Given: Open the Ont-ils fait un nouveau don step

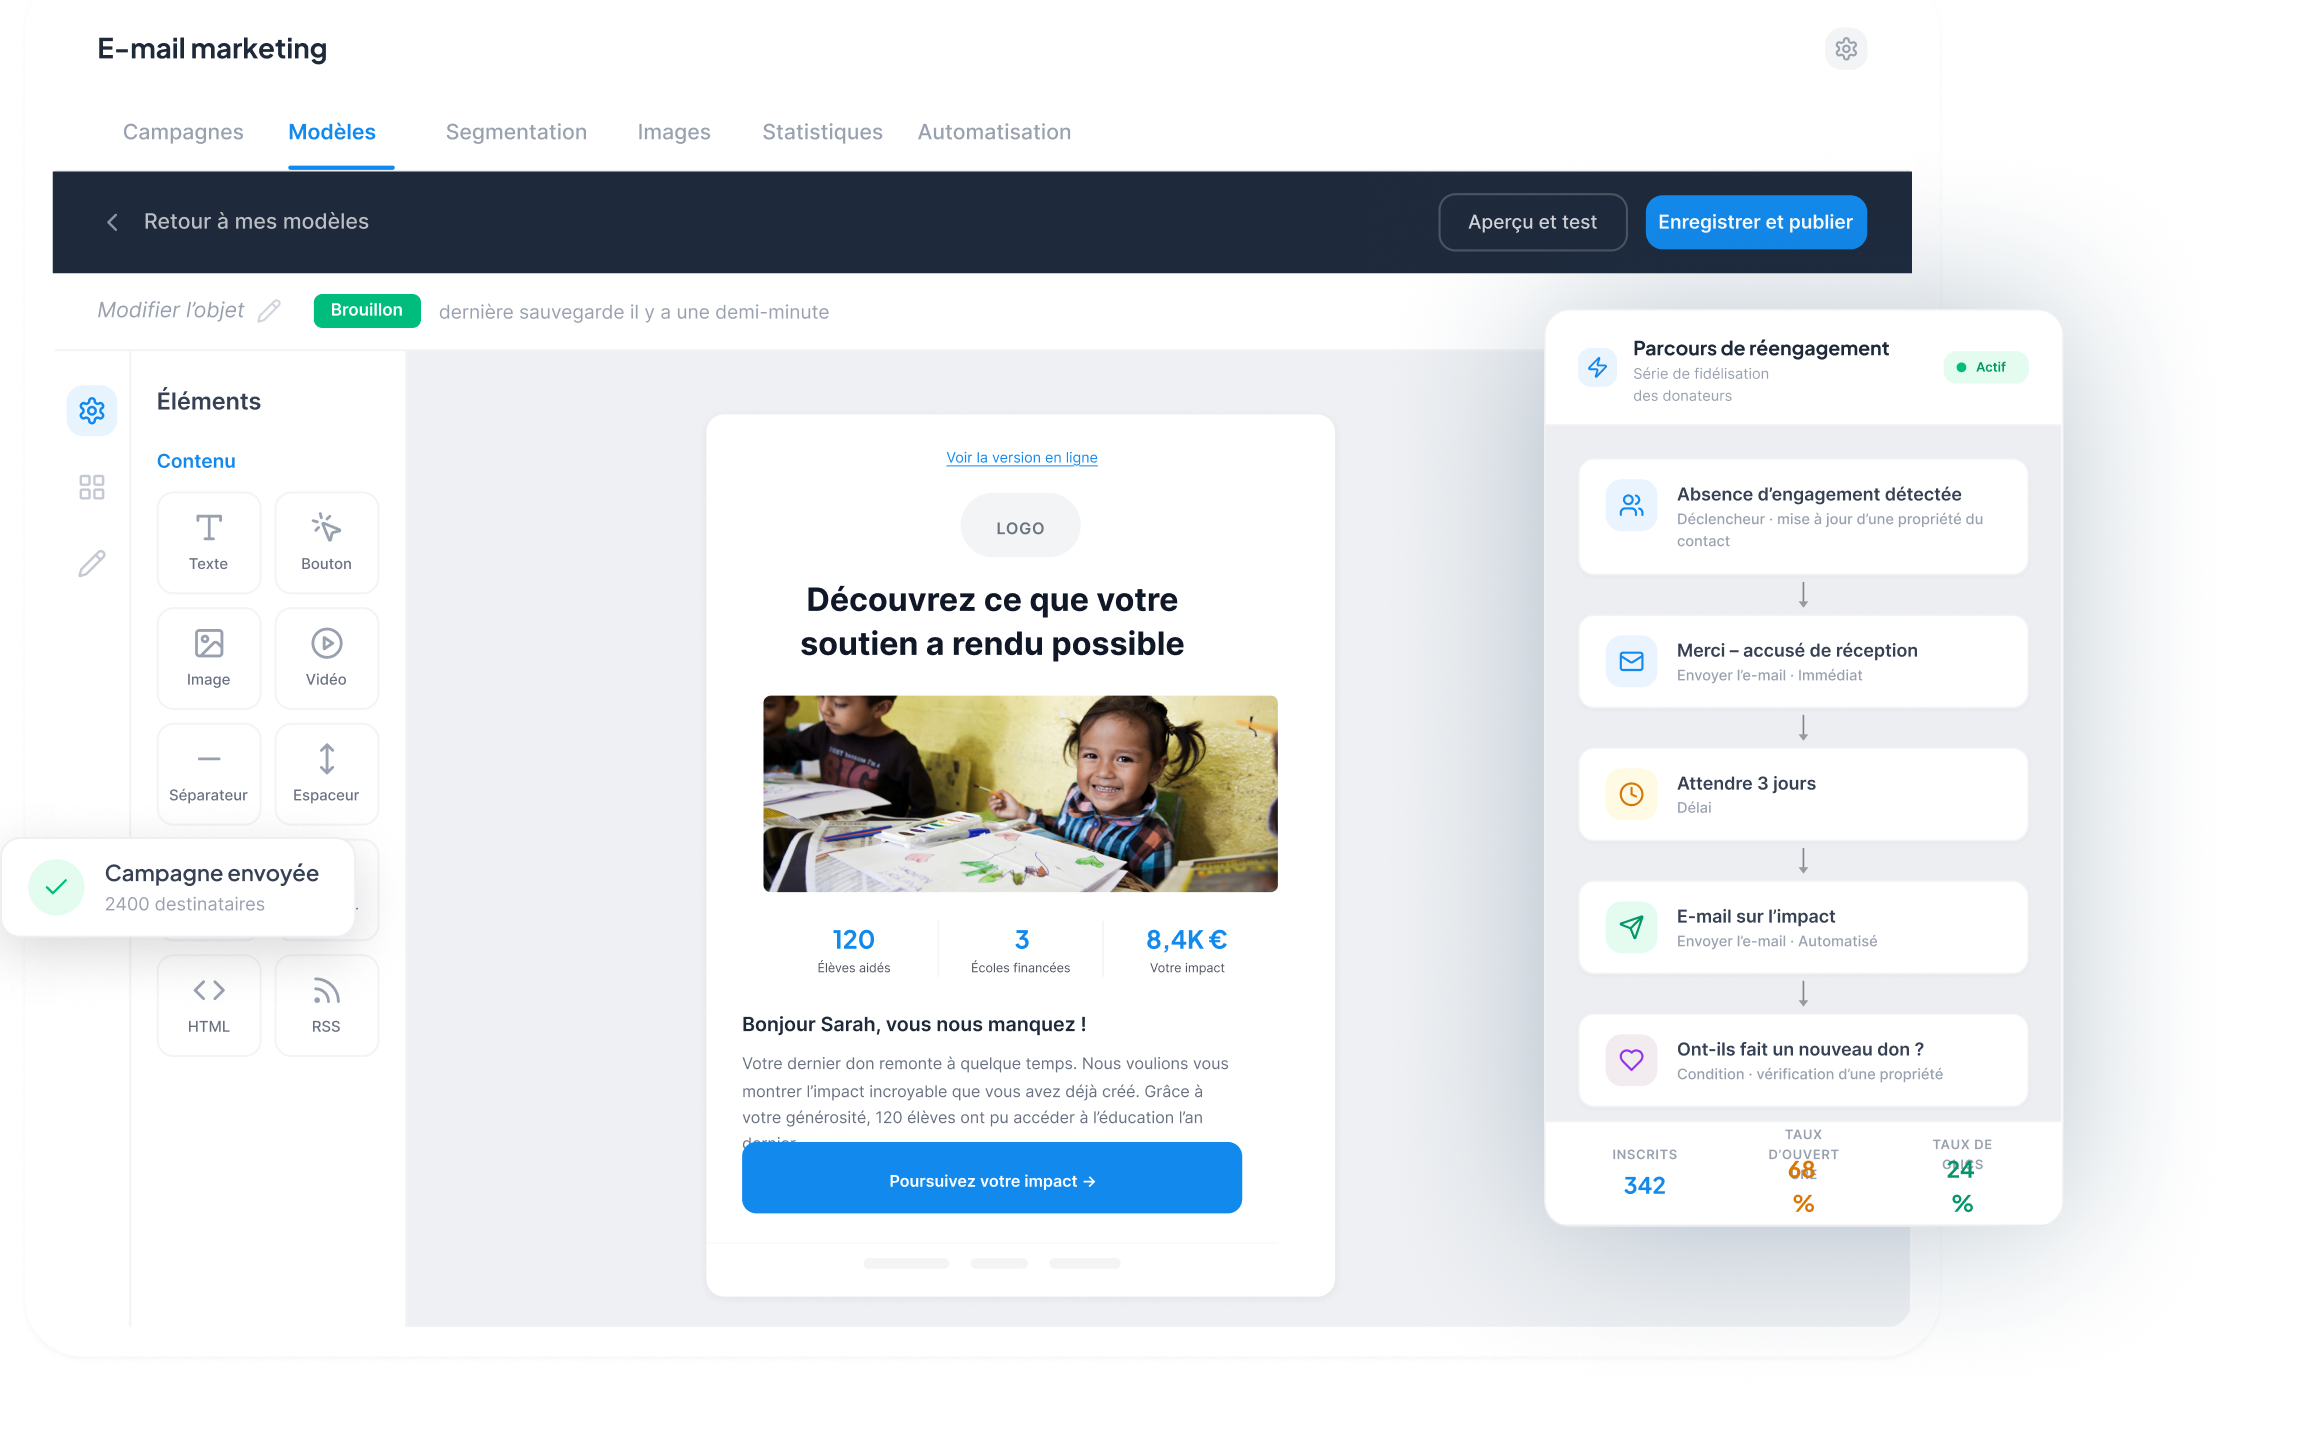Looking at the screenshot, I should point(1803,1060).
